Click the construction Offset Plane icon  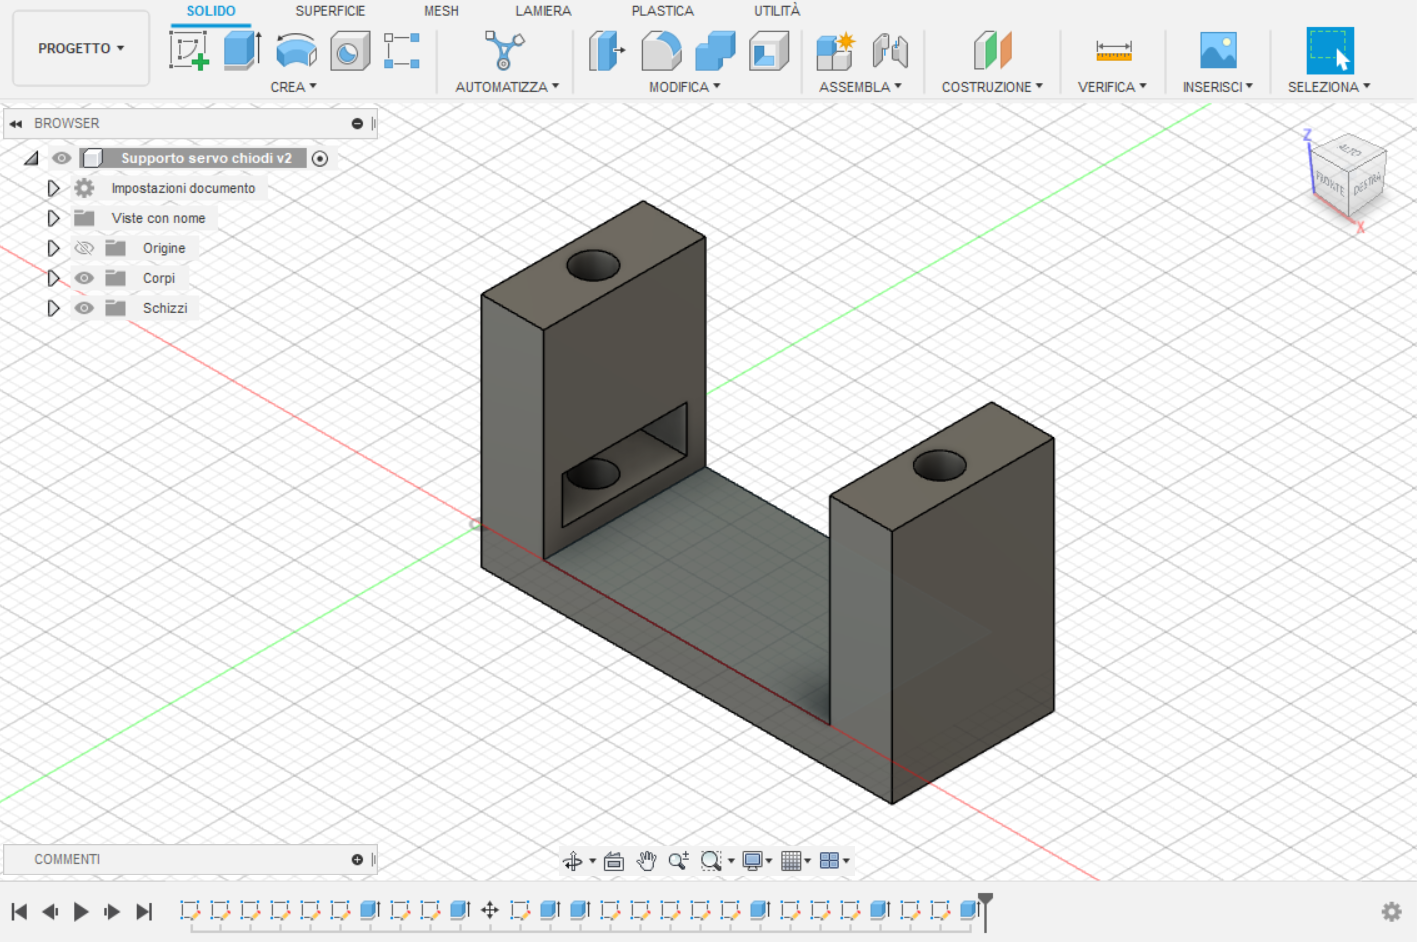992,50
